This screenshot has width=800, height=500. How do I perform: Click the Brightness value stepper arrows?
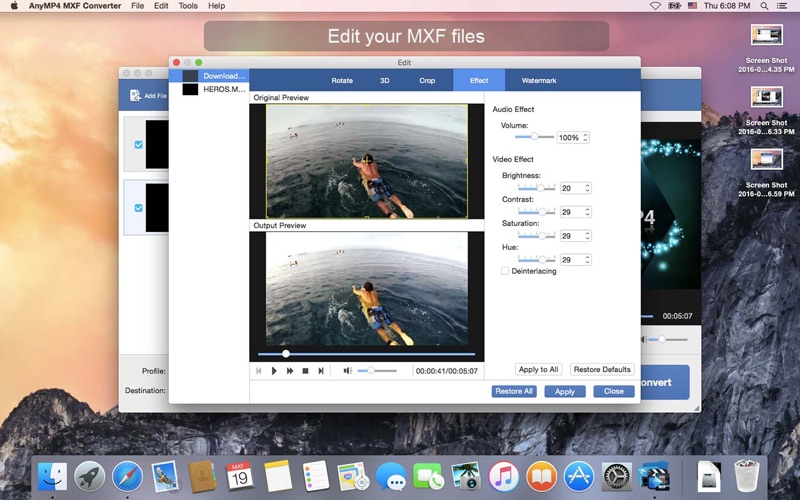[x=587, y=188]
